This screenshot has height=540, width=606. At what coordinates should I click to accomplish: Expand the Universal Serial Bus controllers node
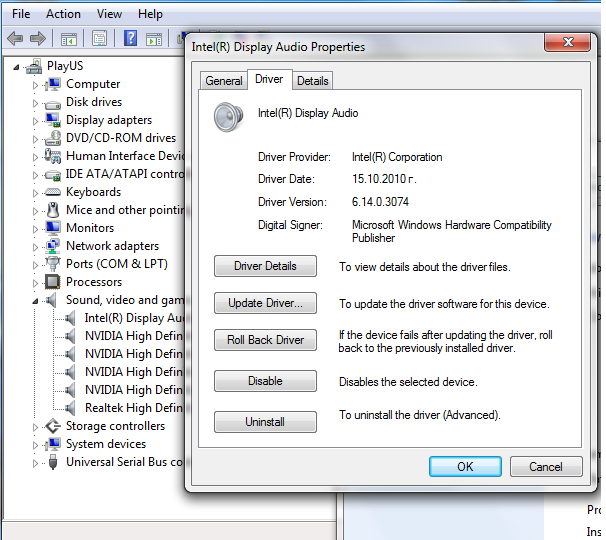point(35,463)
